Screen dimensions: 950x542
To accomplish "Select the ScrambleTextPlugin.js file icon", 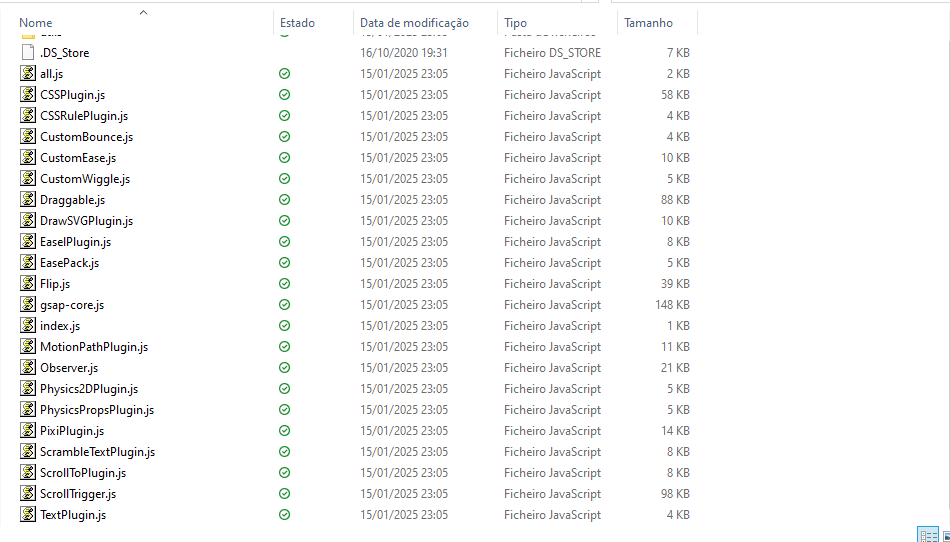I will [x=28, y=451].
